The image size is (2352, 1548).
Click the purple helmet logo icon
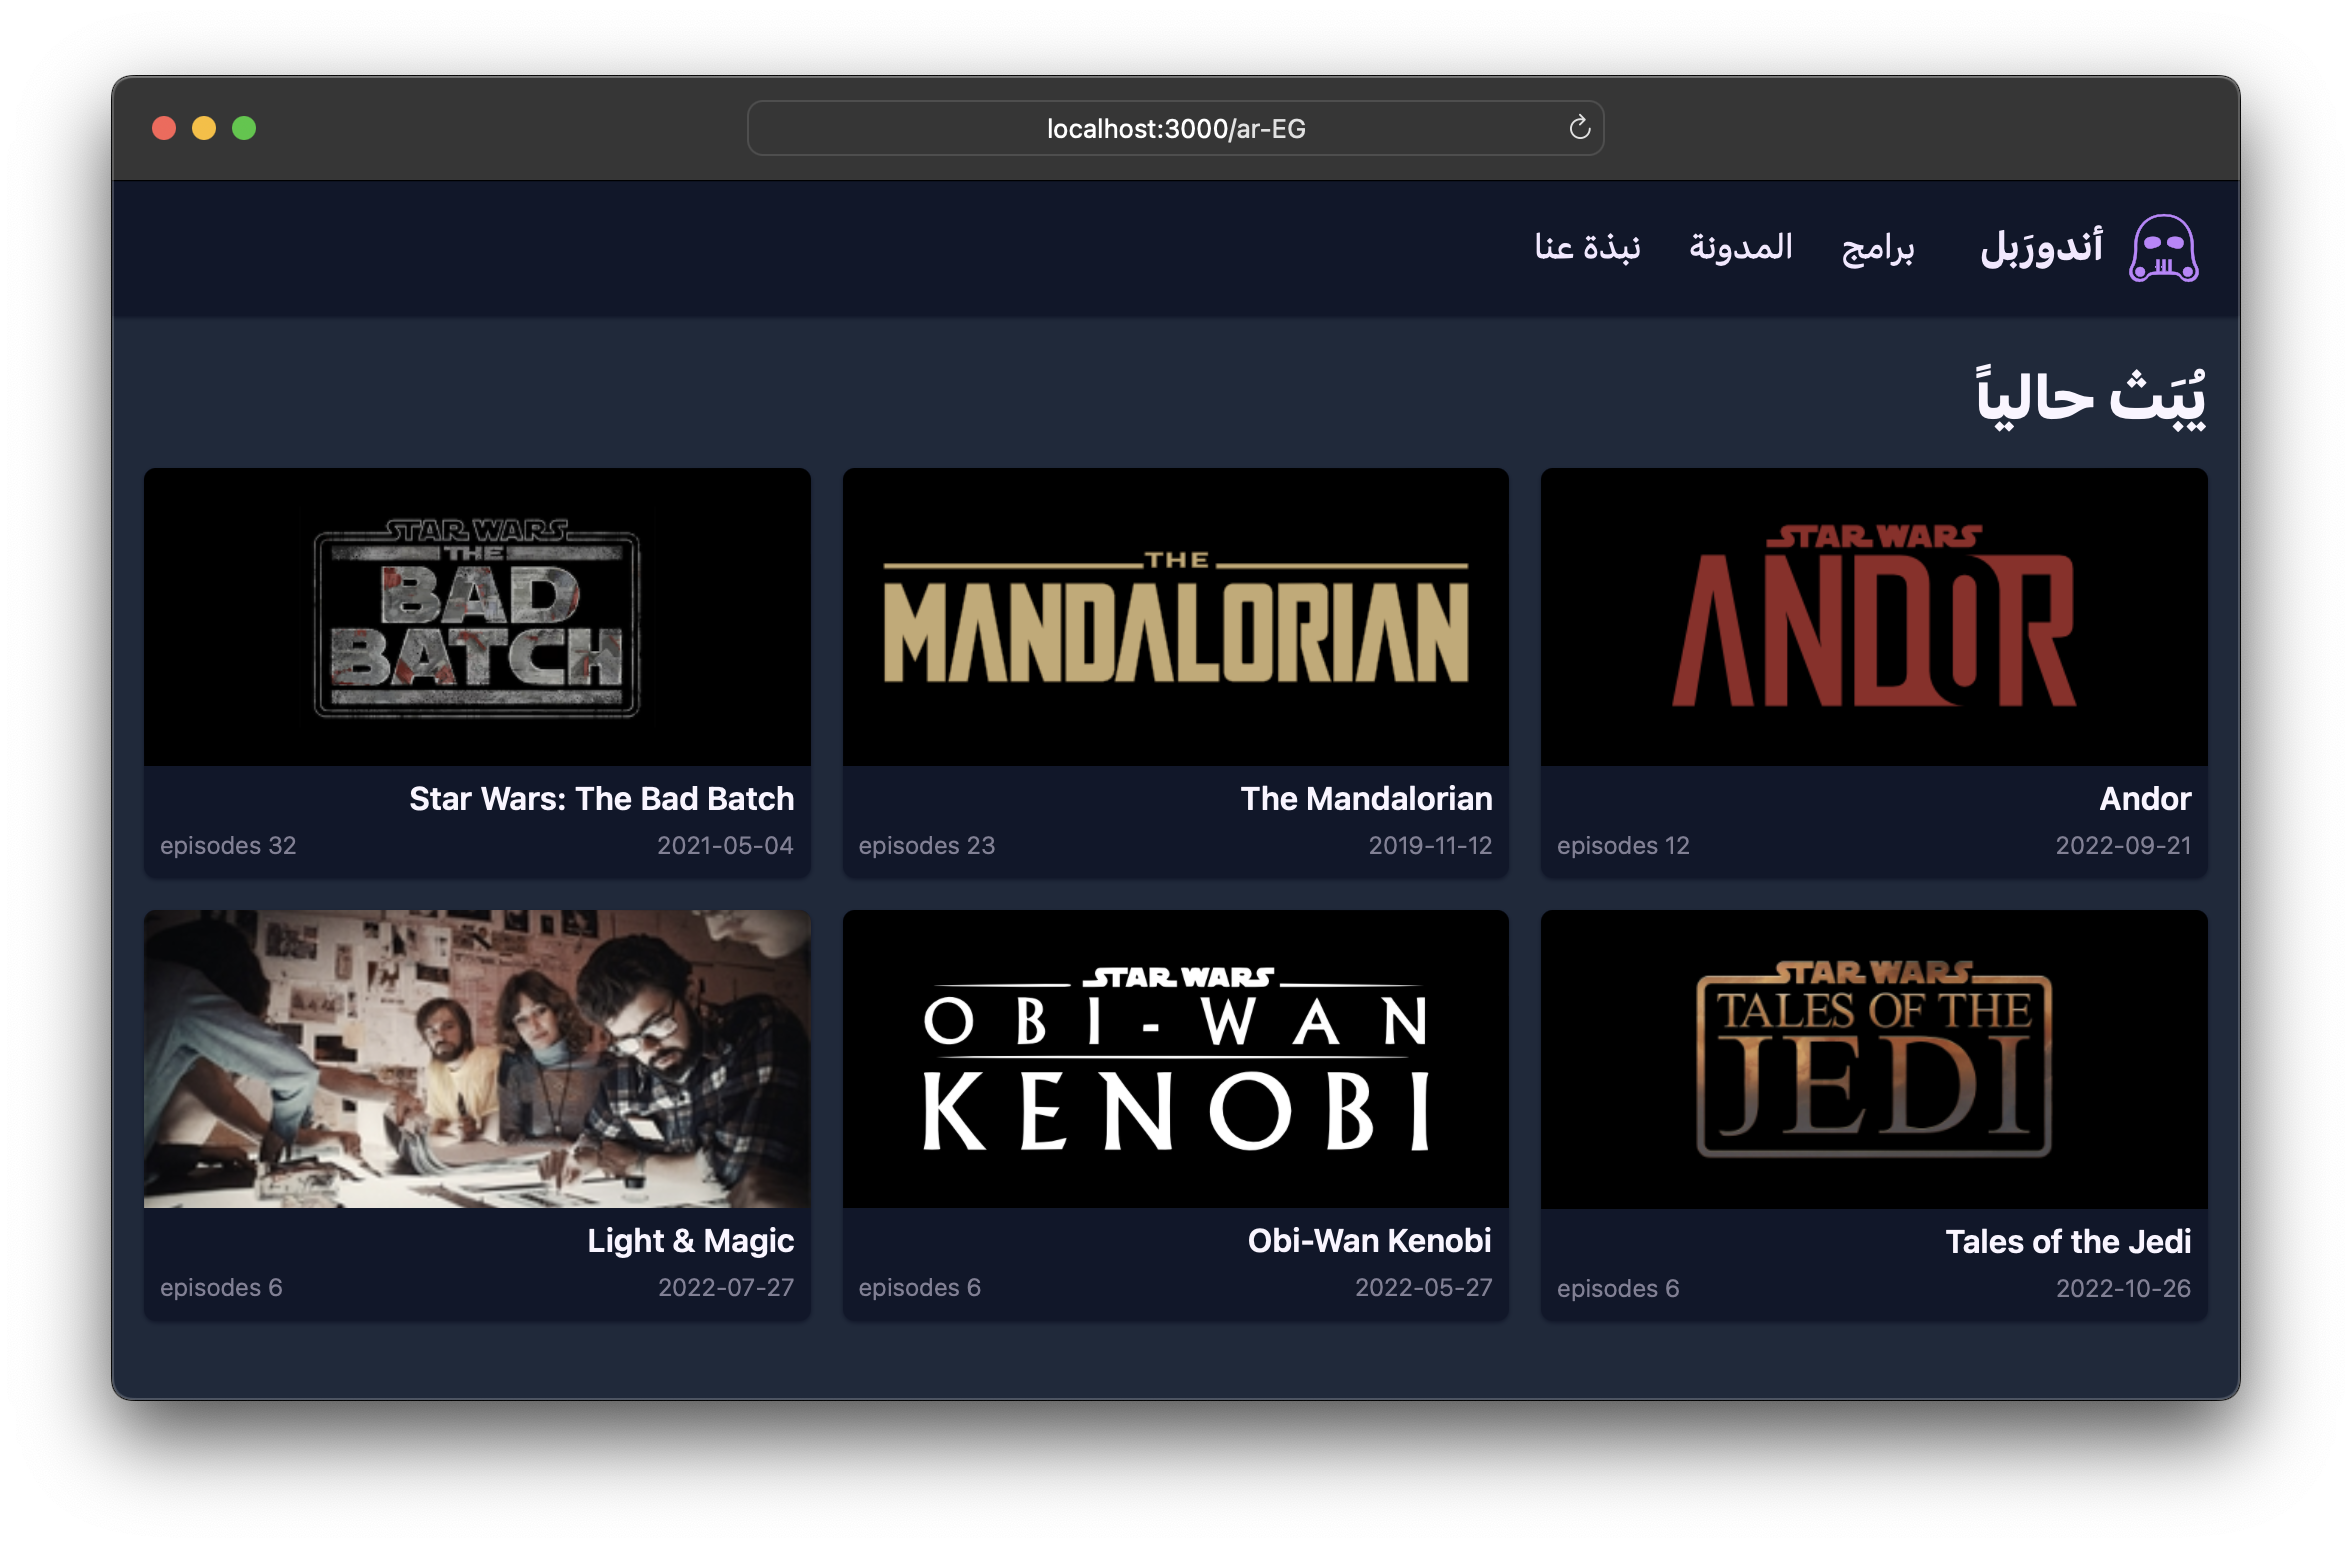coord(2163,248)
